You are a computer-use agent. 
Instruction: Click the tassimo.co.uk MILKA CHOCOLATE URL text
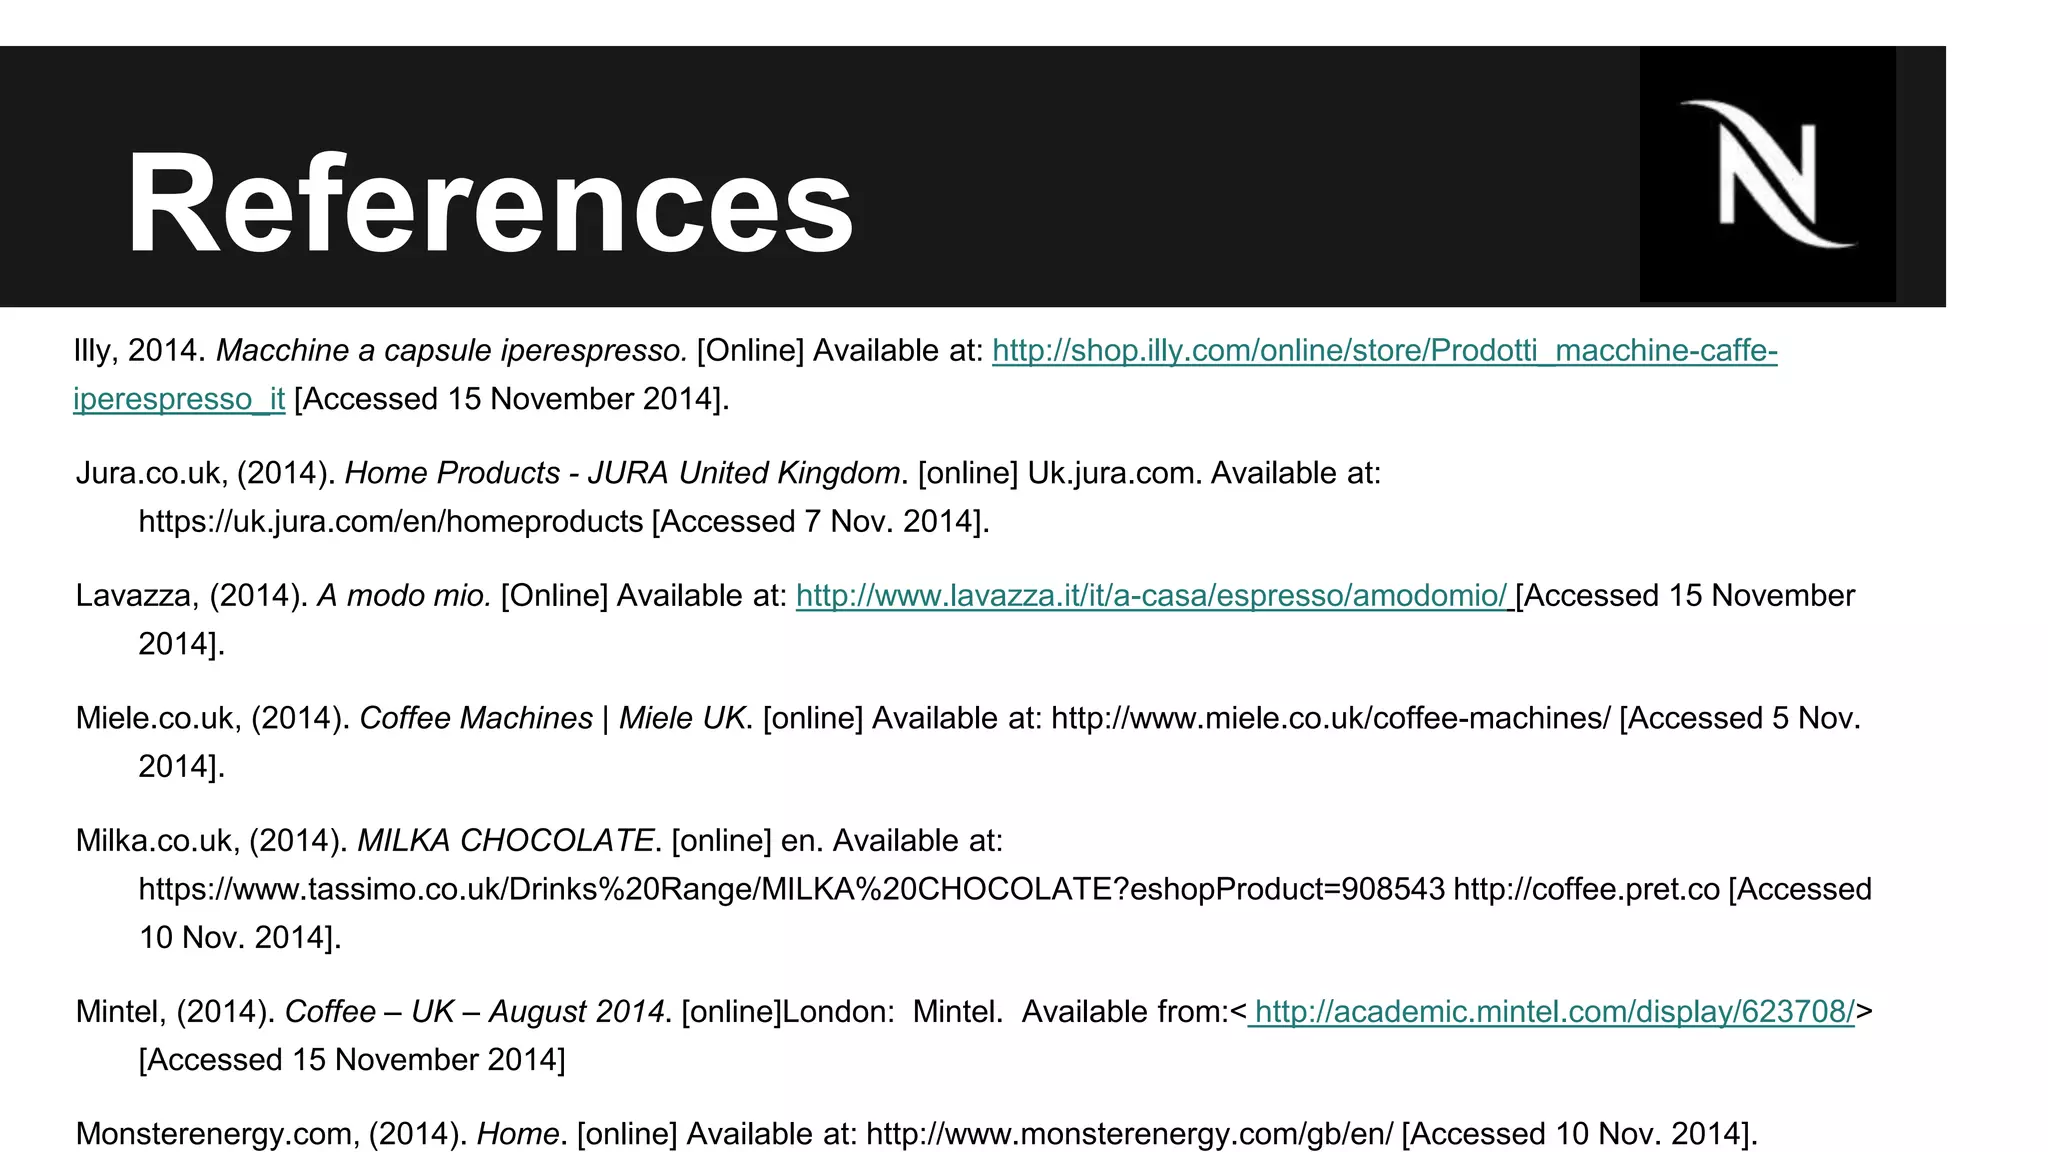[x=791, y=890]
